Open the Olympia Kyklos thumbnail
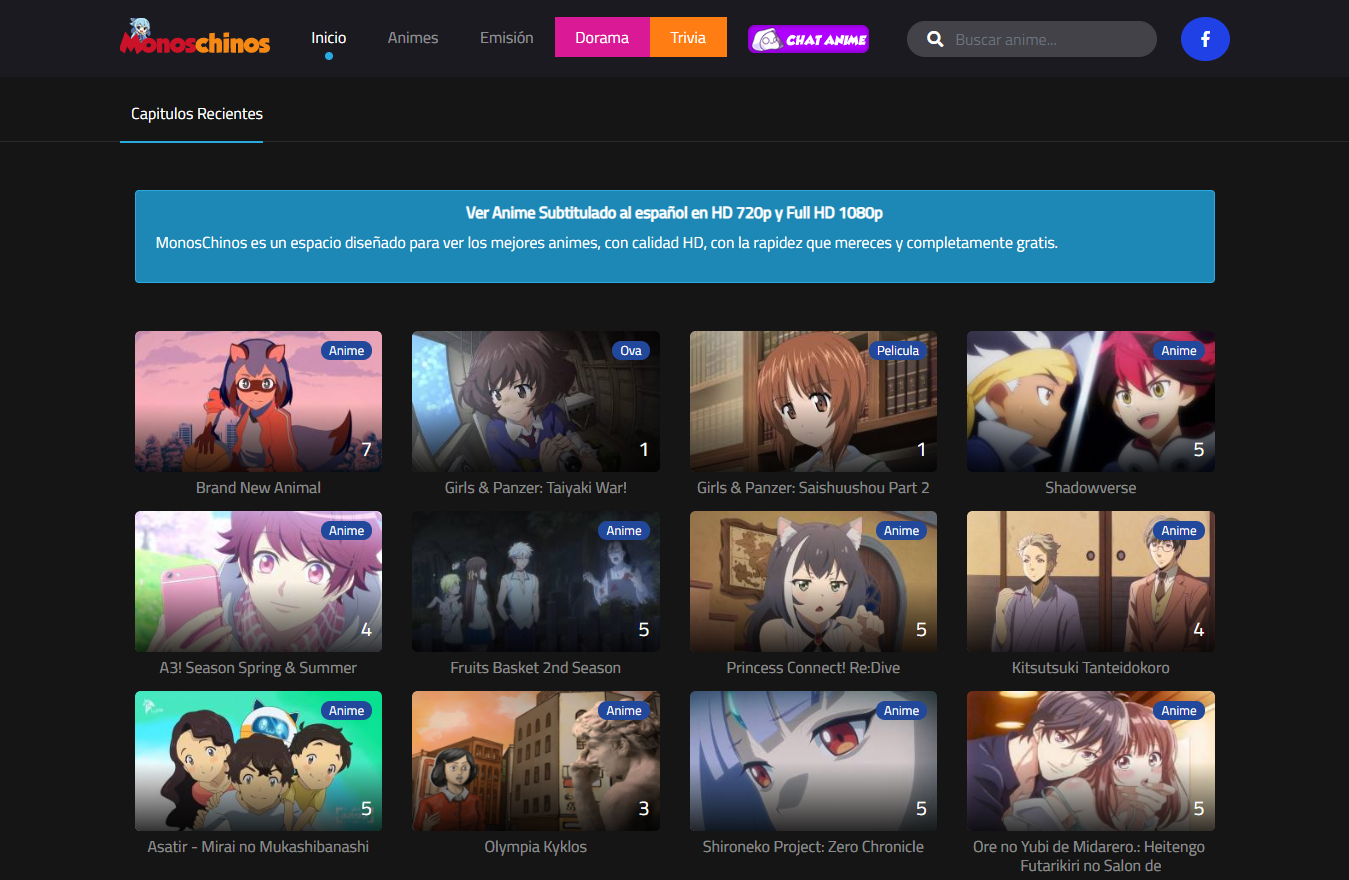Viewport: 1349px width, 880px height. [x=536, y=761]
